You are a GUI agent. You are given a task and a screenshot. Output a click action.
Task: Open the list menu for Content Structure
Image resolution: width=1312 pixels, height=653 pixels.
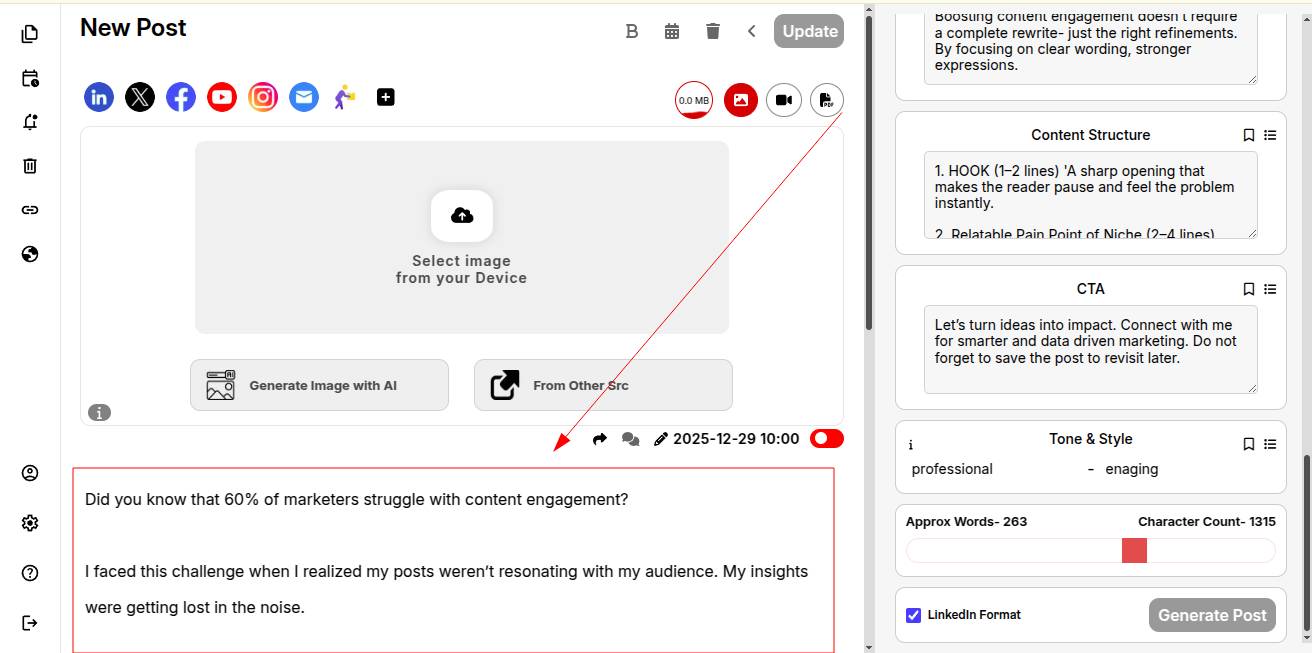1270,135
